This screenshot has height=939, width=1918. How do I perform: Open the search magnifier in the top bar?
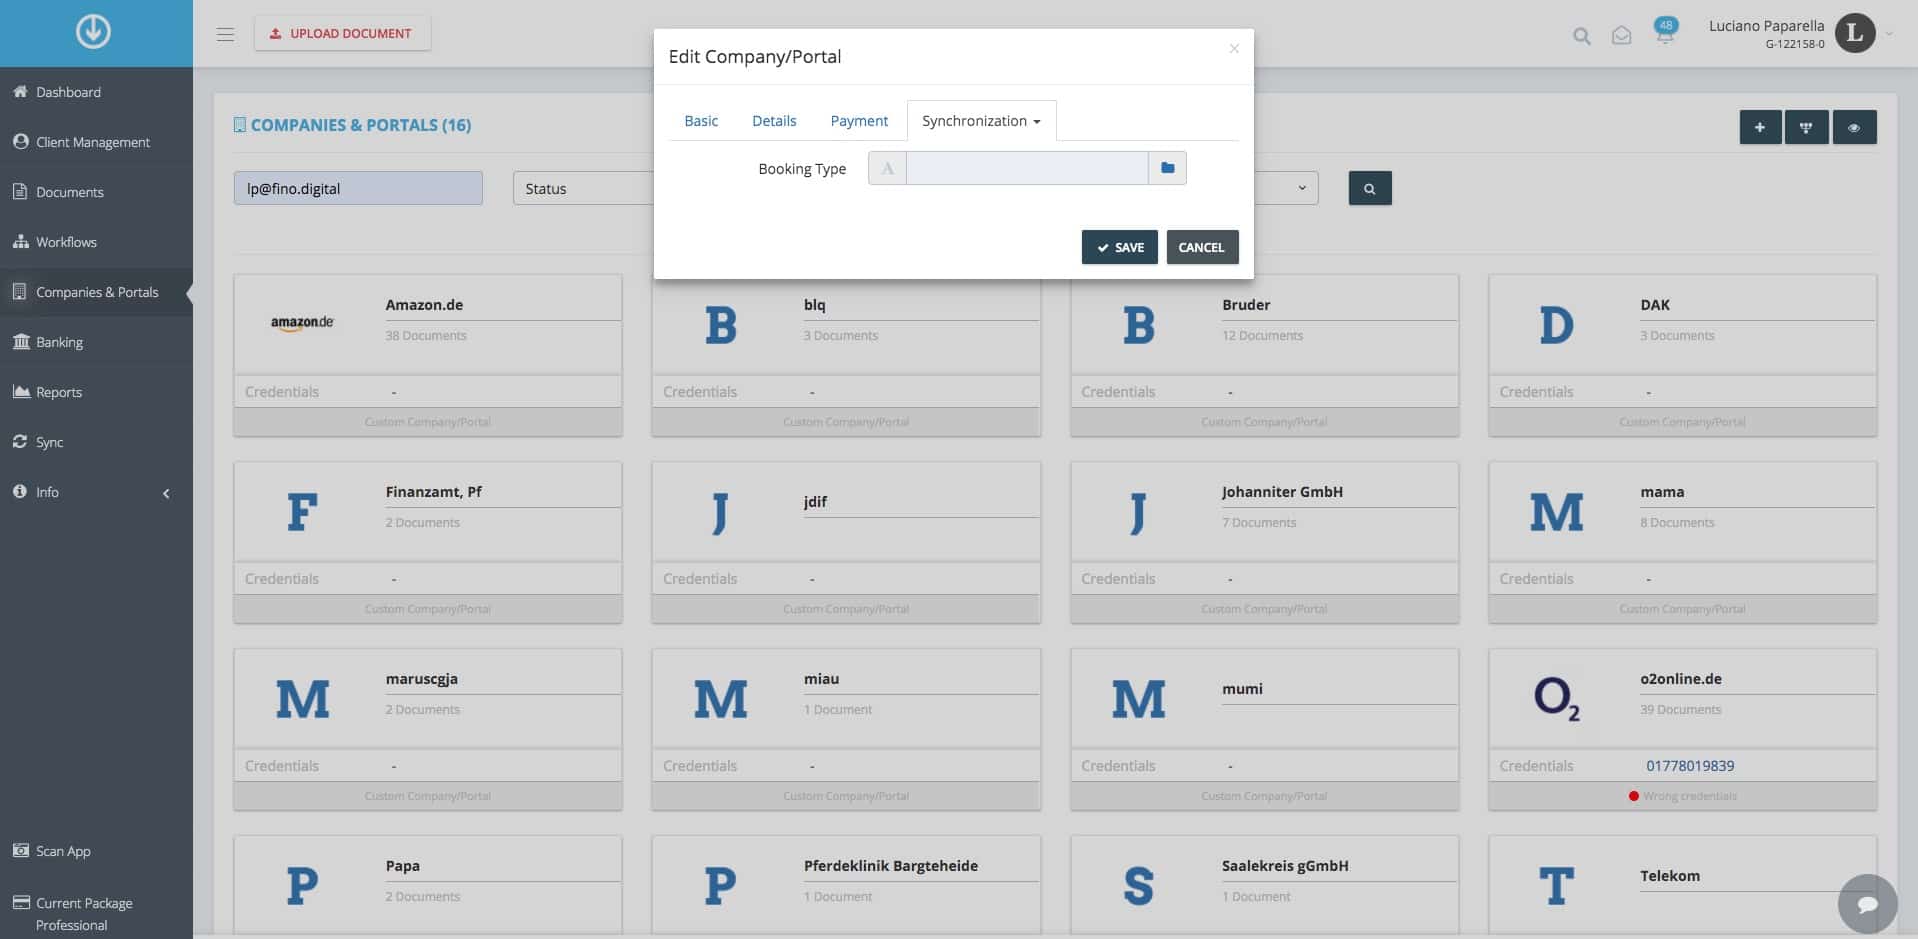click(x=1581, y=36)
